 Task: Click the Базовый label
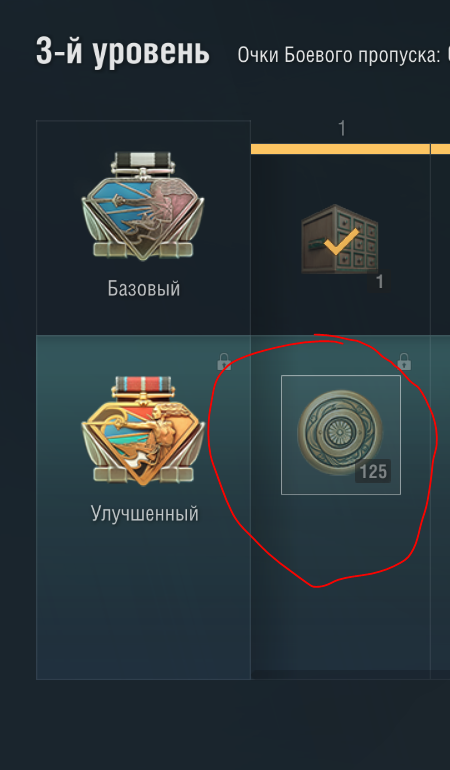[x=144, y=289]
